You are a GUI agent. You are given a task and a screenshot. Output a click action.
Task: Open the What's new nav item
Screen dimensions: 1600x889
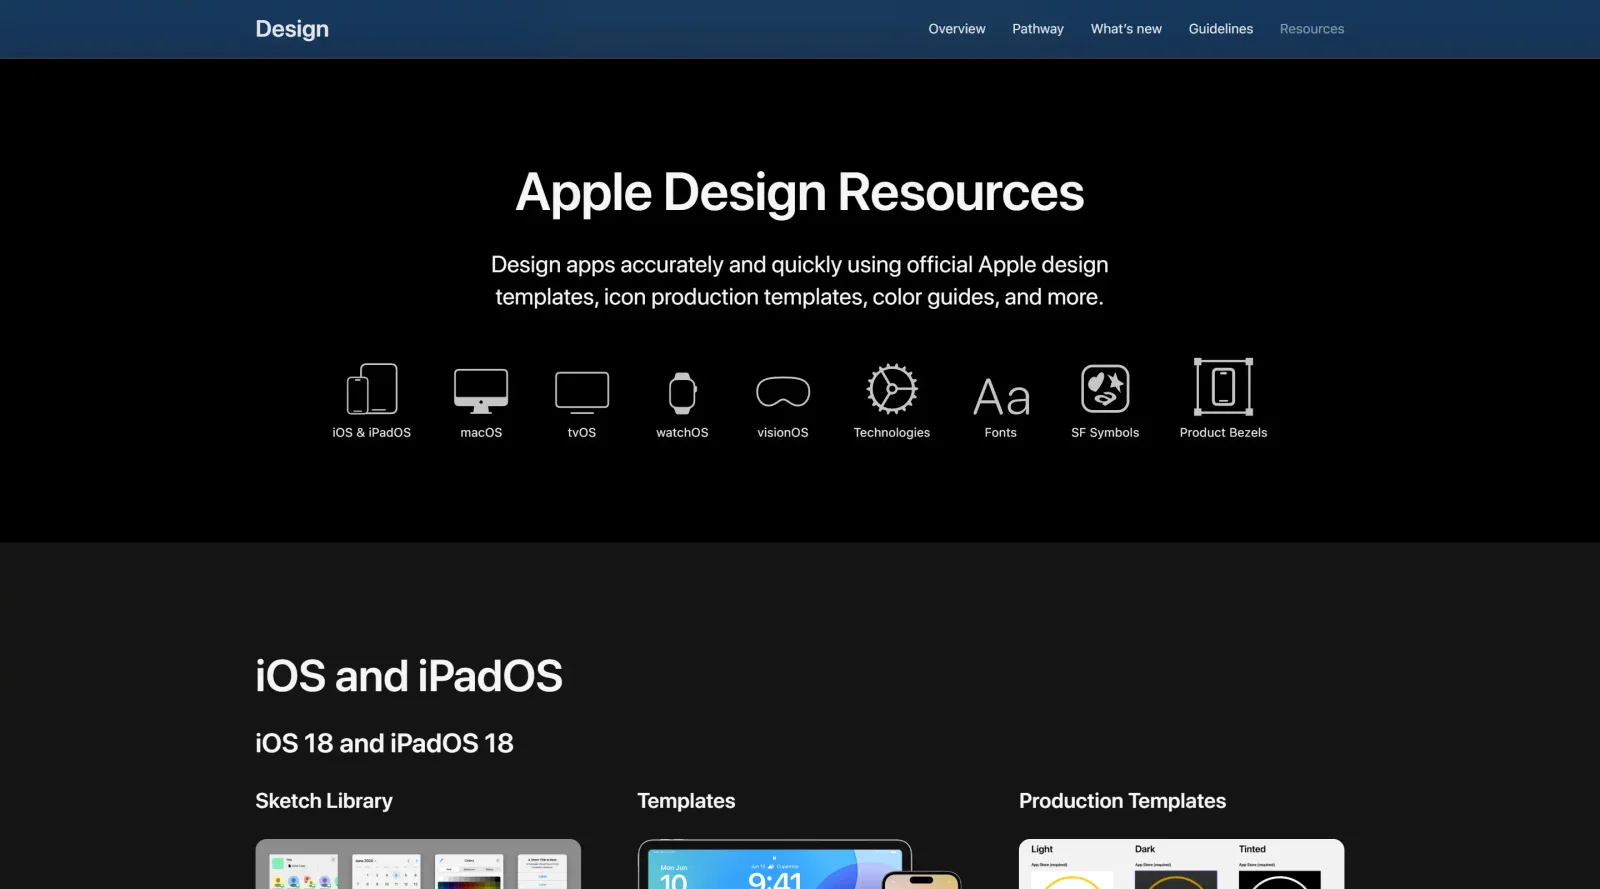tap(1126, 29)
